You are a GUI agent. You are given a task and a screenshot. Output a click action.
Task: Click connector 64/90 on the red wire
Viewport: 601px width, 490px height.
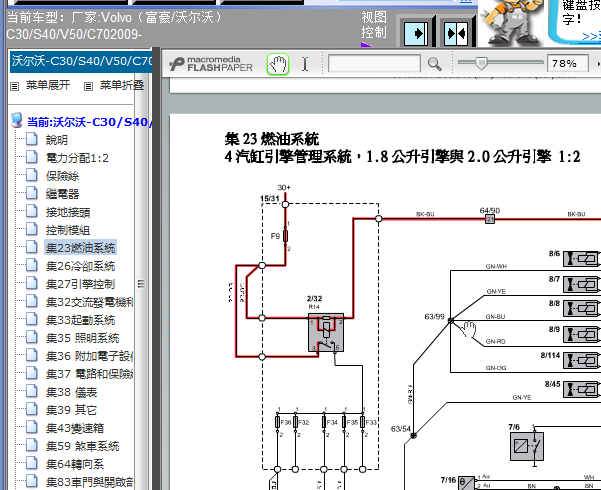click(x=490, y=219)
